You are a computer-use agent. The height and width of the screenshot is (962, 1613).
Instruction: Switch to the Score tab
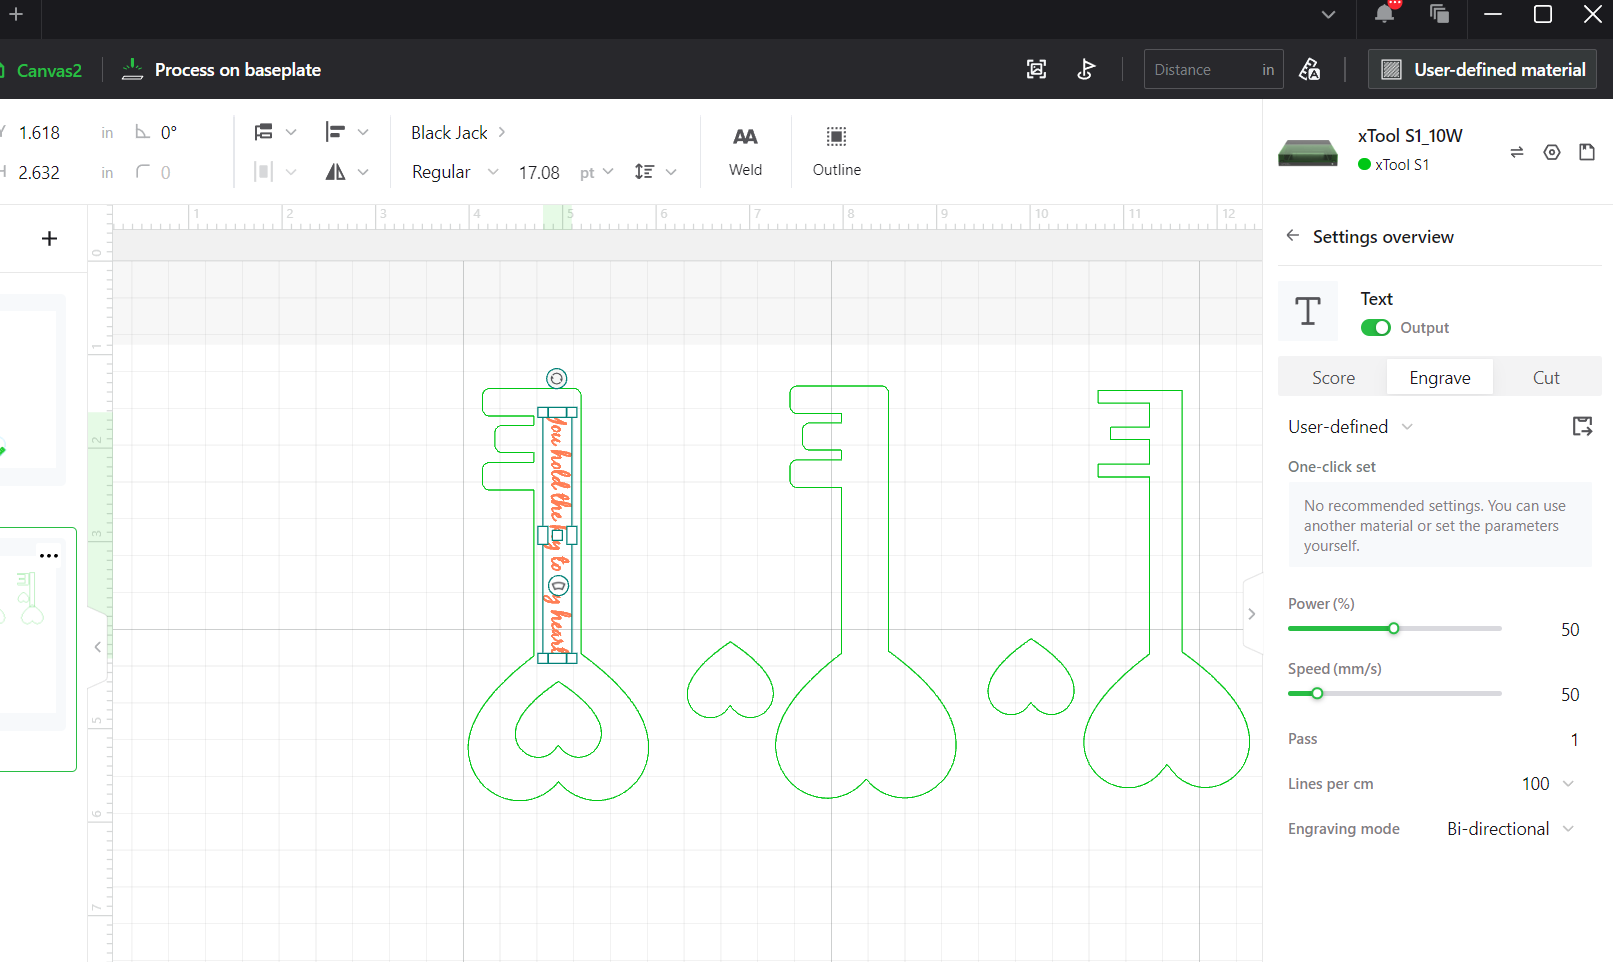(x=1333, y=377)
